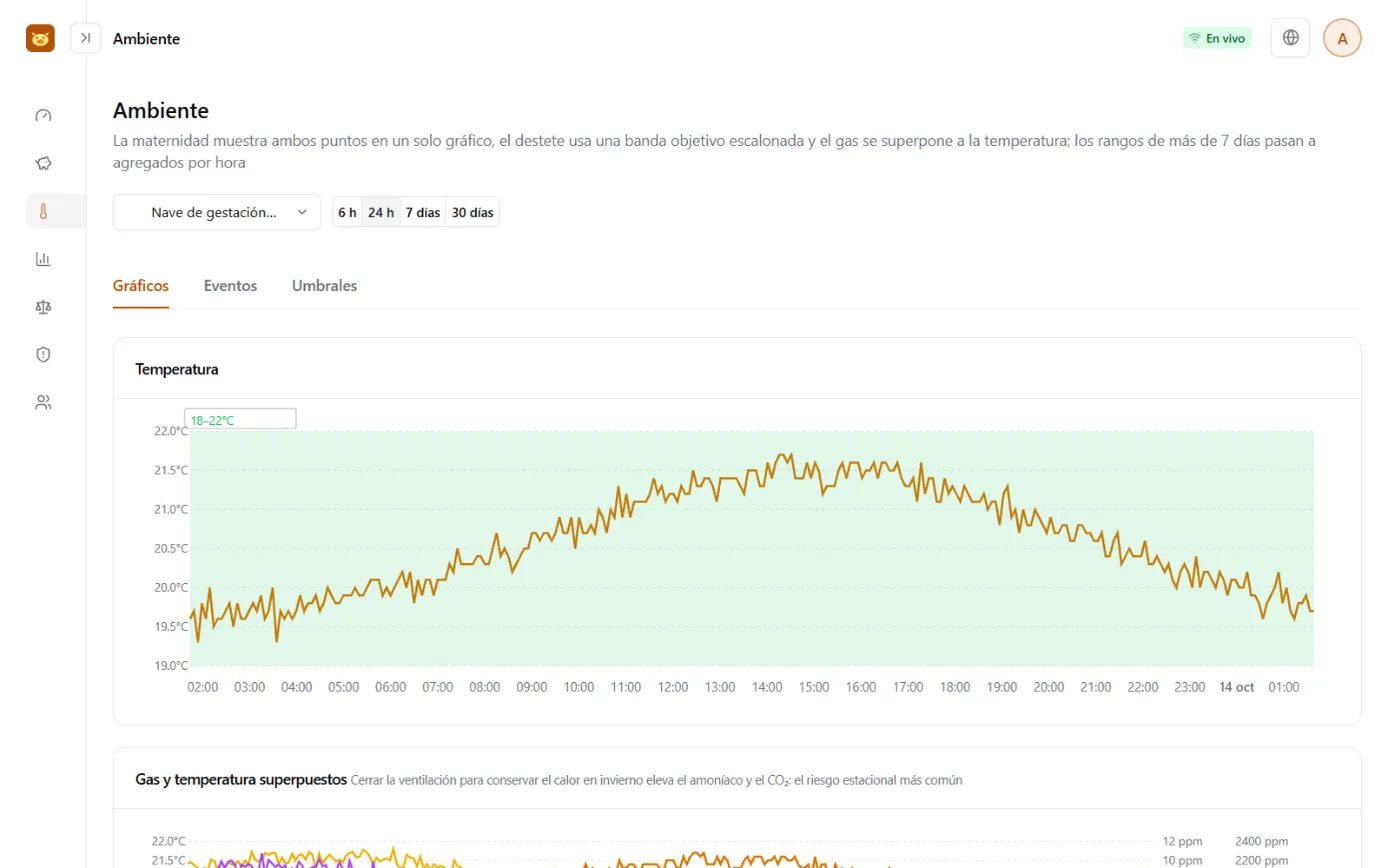Click the "22.0°C" axis label in Temperatura chart
The image size is (1388, 868).
169,431
